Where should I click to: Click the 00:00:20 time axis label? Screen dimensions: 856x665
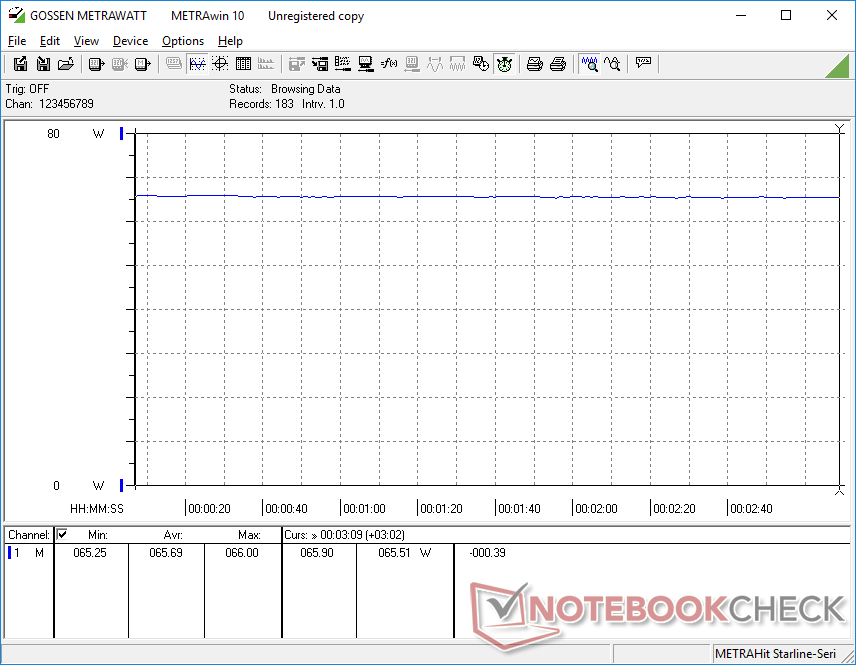209,509
